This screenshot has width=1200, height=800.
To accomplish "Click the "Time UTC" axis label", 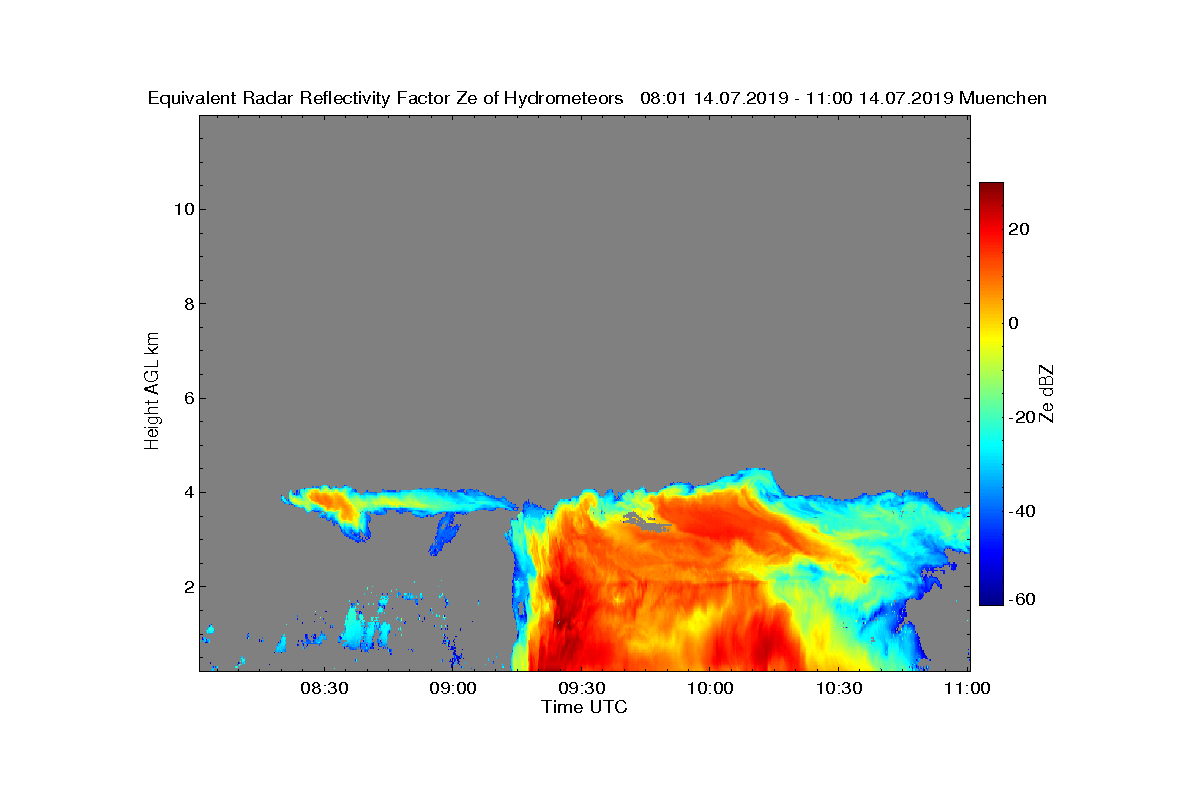I will coord(584,708).
